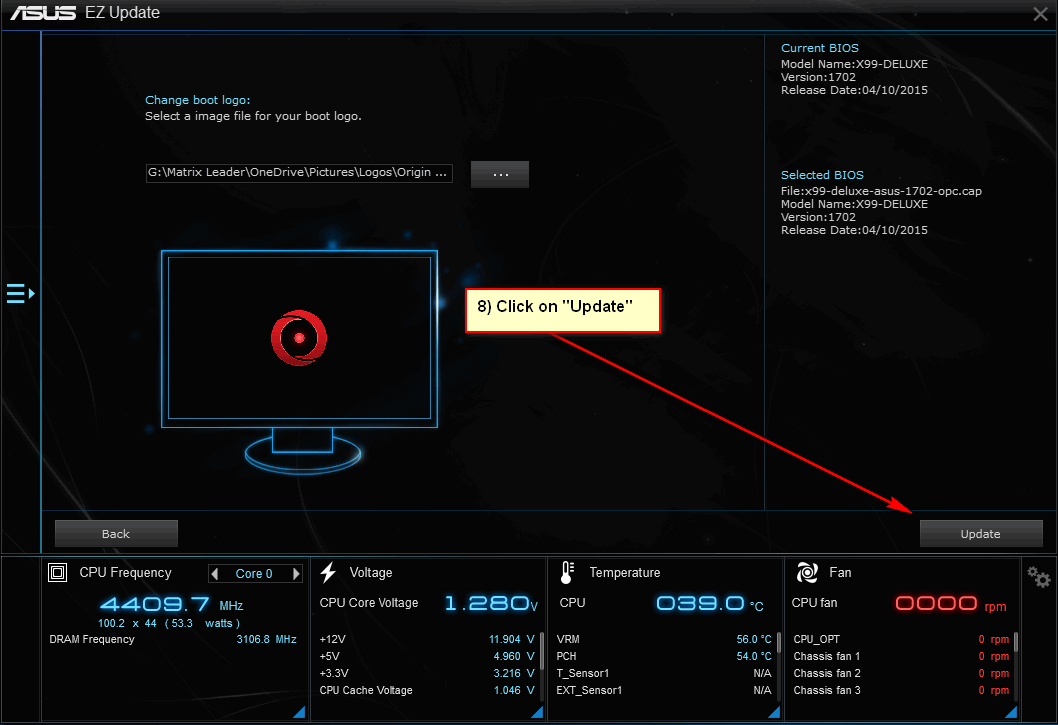This screenshot has height=725, width=1058.
Task: Expand the Voltage panel corner triangle
Action: tap(538, 712)
